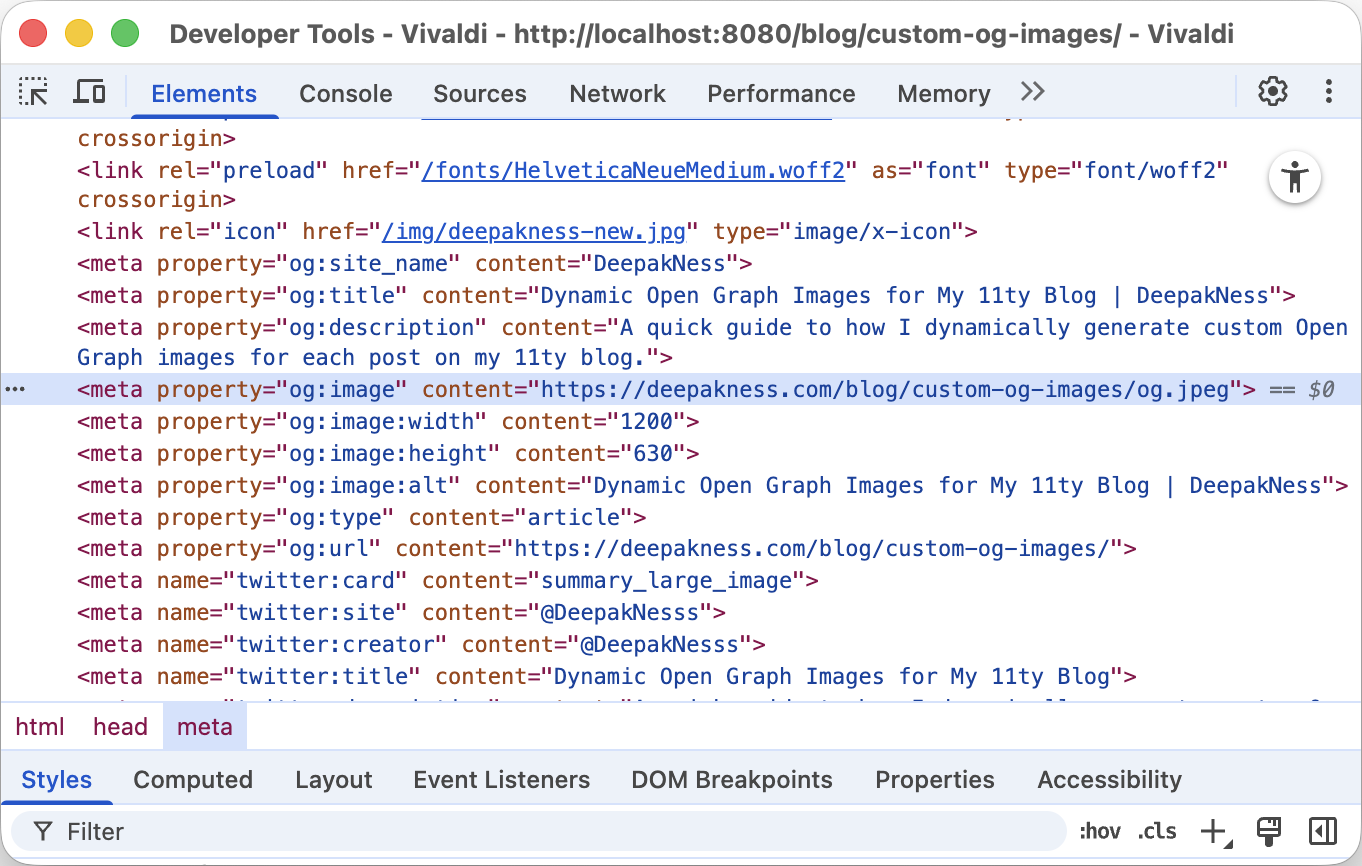1362x866 pixels.
Task: Toggle the :hov pseudo-class state panel
Action: [x=1100, y=831]
